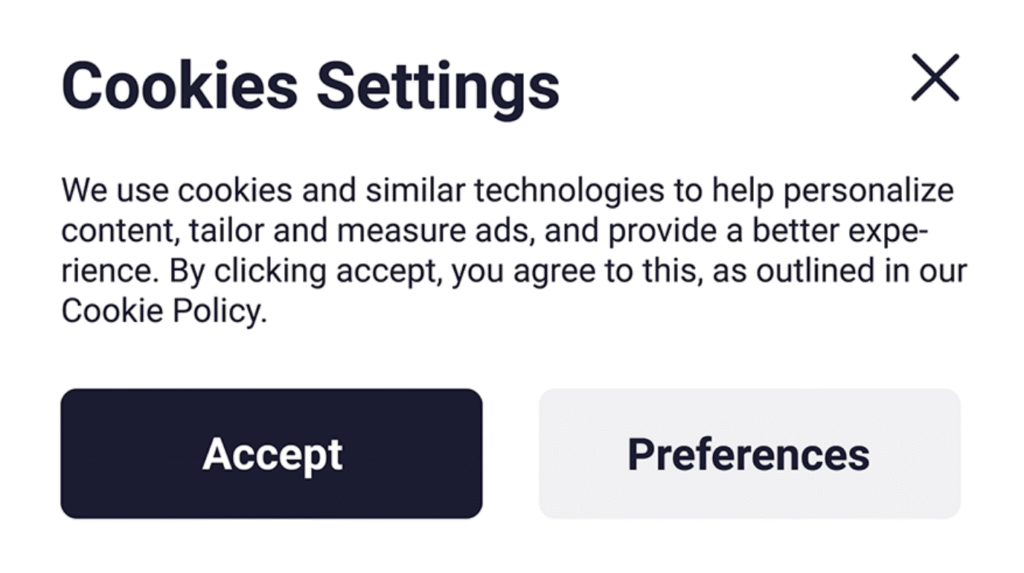
Task: Click the Preferences button
Action: 749,454
